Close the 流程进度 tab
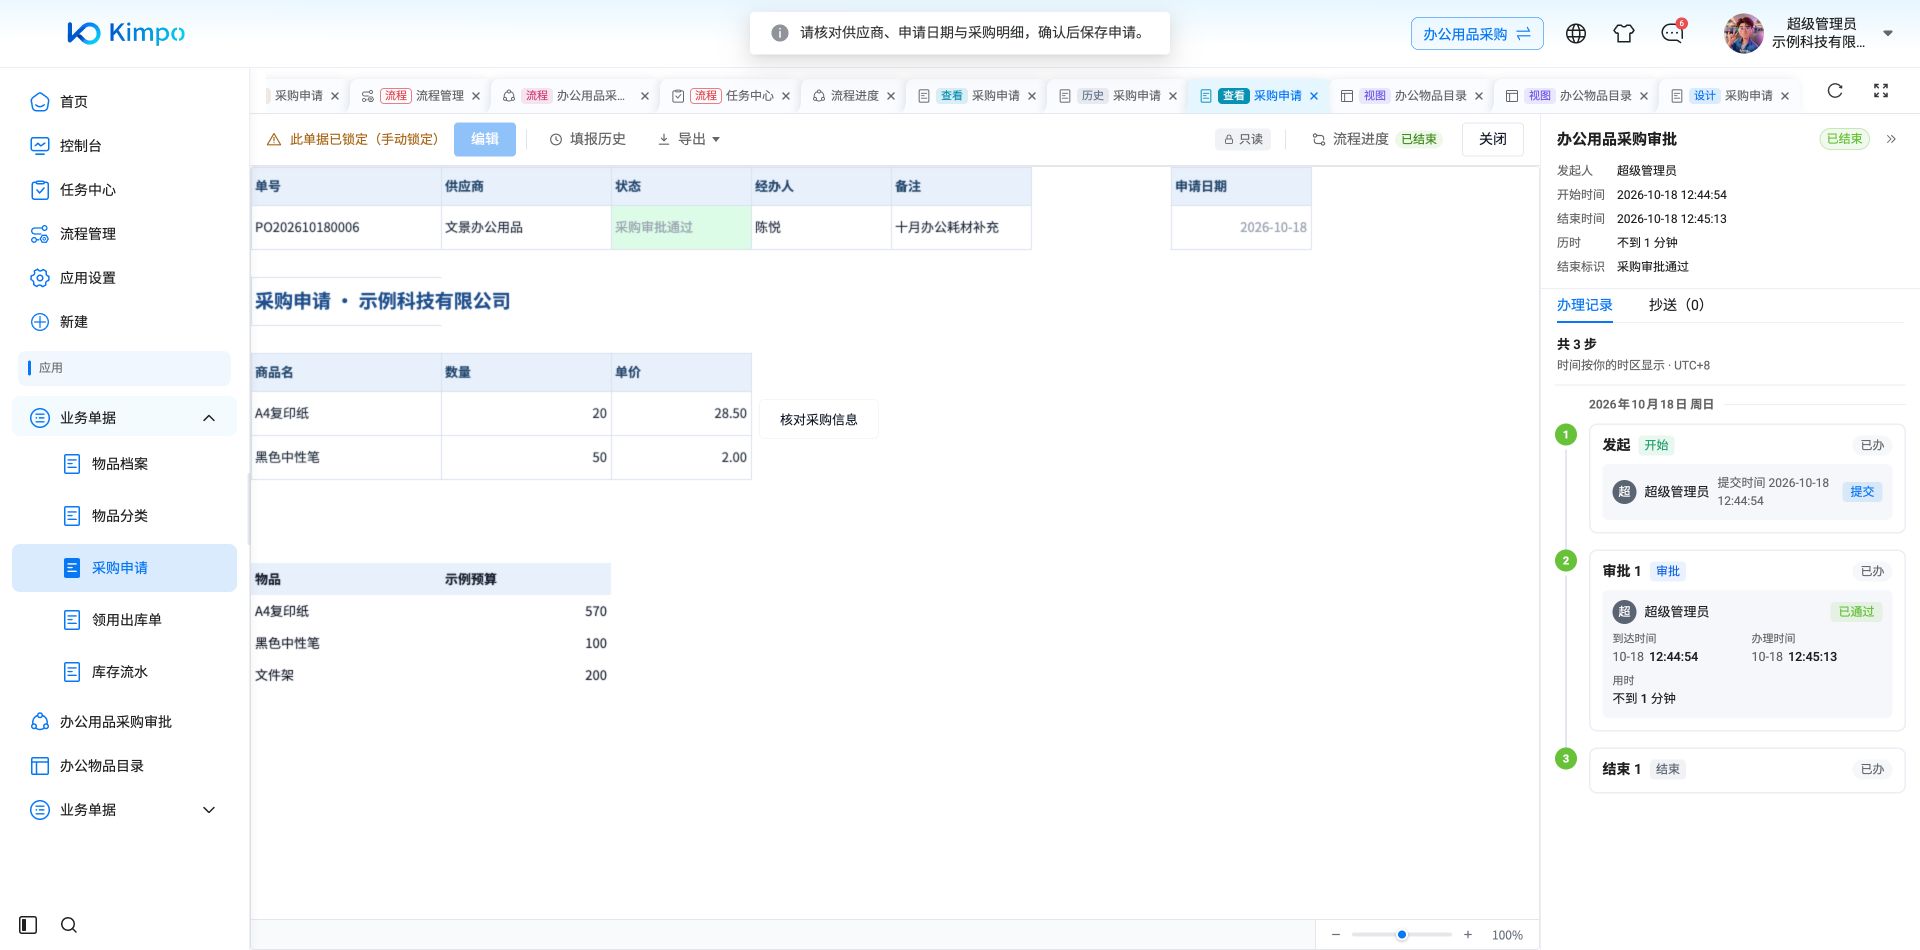 click(891, 96)
